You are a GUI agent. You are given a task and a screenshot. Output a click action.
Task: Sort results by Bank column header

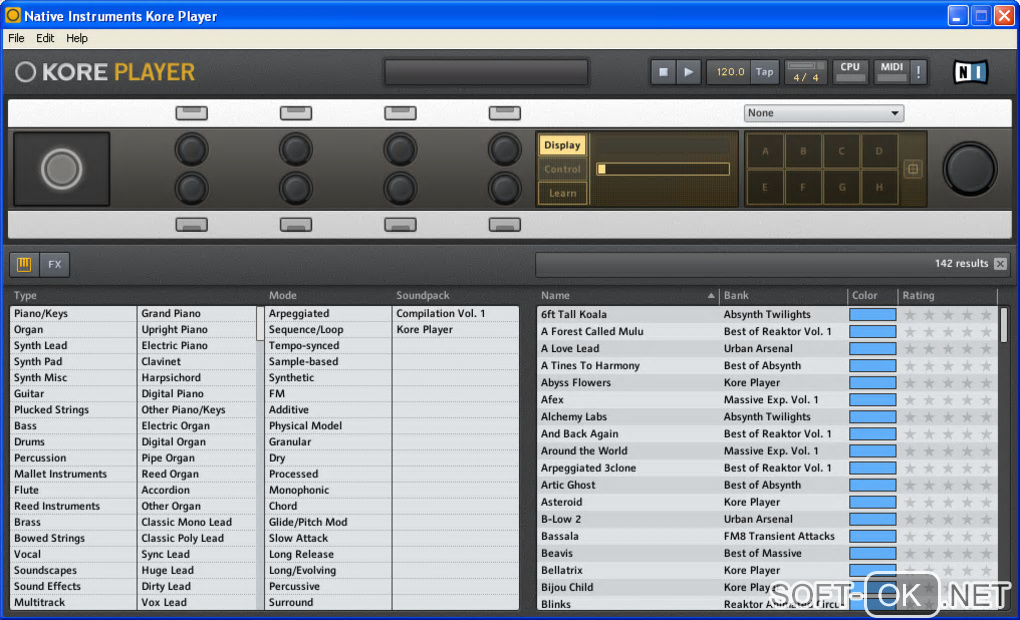tap(783, 295)
